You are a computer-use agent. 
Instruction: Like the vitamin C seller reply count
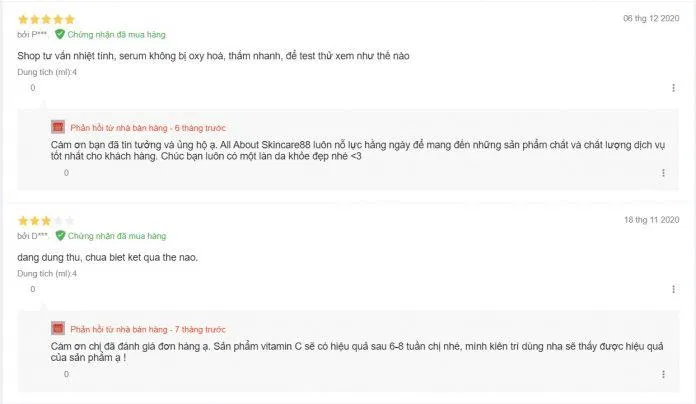pyautogui.click(x=66, y=374)
